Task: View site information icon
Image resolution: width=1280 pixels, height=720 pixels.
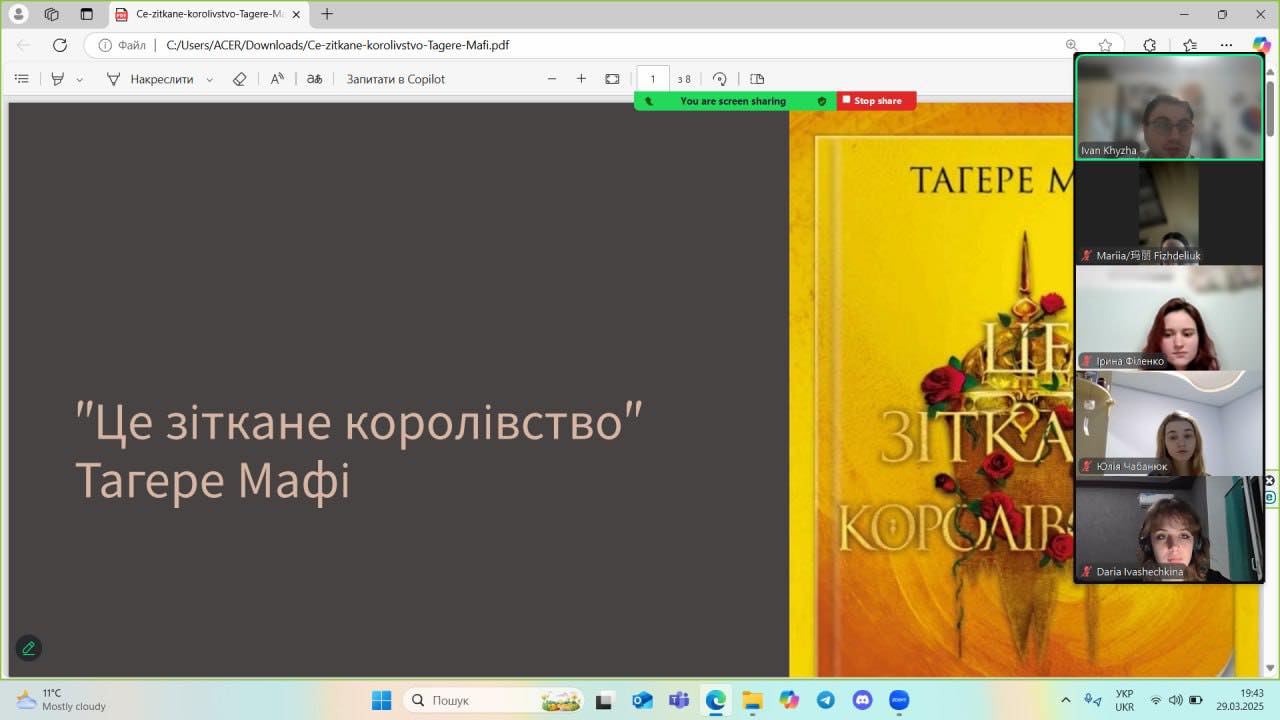Action: [x=105, y=45]
